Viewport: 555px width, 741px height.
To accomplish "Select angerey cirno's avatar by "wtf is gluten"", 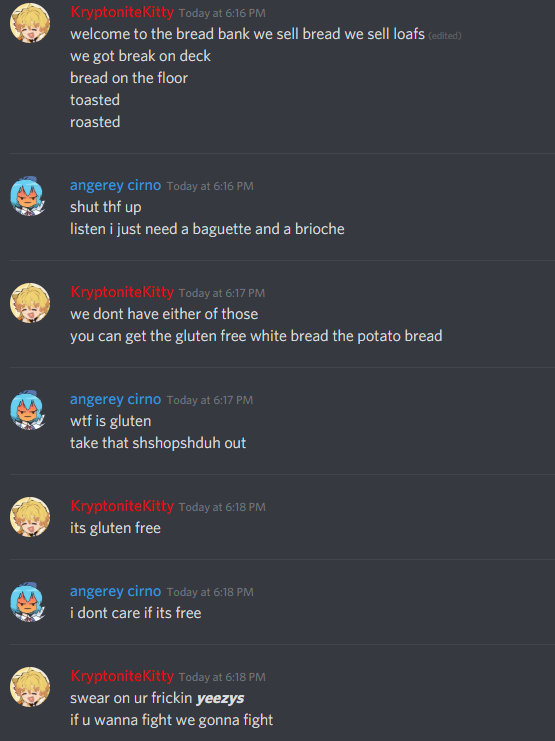I will pos(30,410).
